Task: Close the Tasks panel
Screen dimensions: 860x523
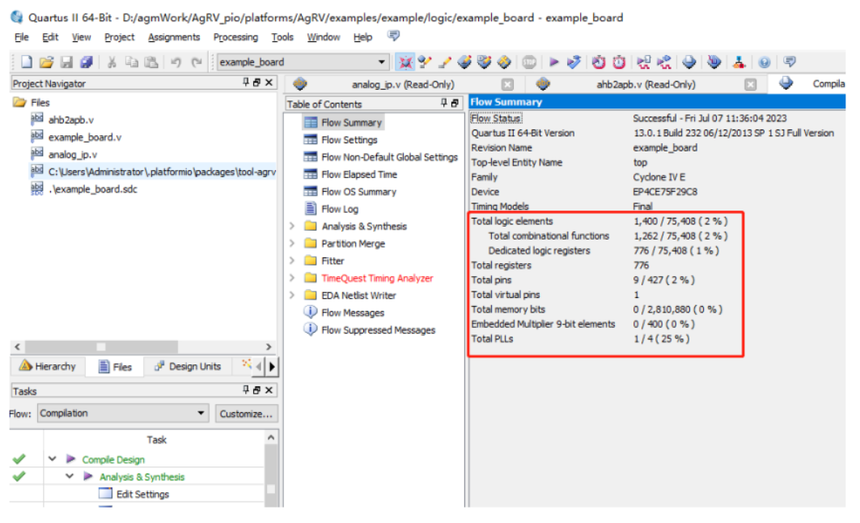Action: pyautogui.click(x=269, y=390)
